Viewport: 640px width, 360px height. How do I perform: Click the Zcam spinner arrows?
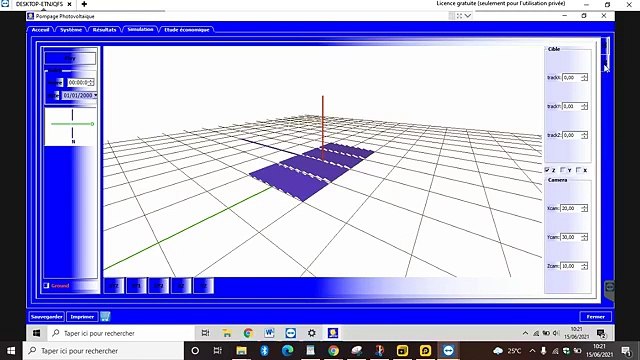(x=584, y=266)
